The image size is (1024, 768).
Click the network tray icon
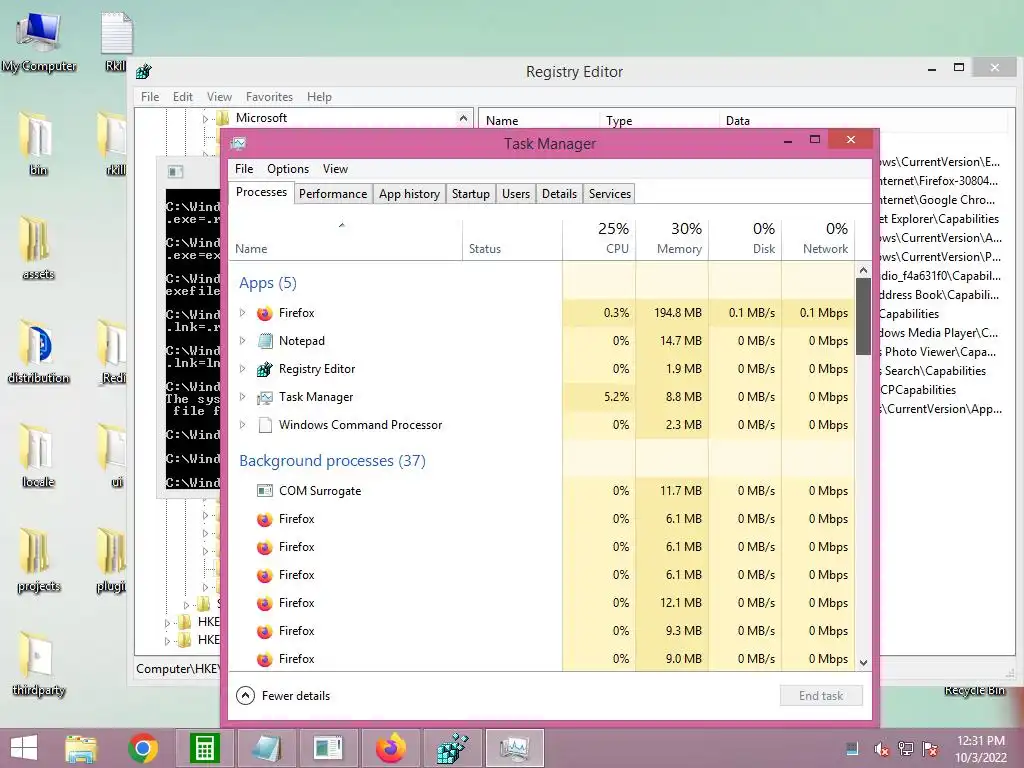coord(905,748)
